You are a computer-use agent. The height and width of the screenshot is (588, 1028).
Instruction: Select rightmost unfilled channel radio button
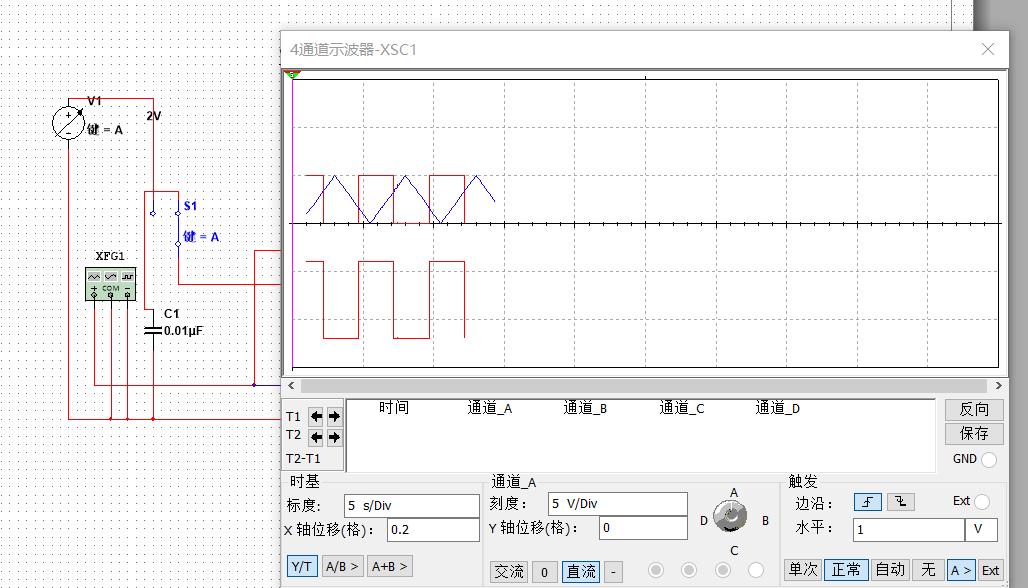tap(756, 570)
